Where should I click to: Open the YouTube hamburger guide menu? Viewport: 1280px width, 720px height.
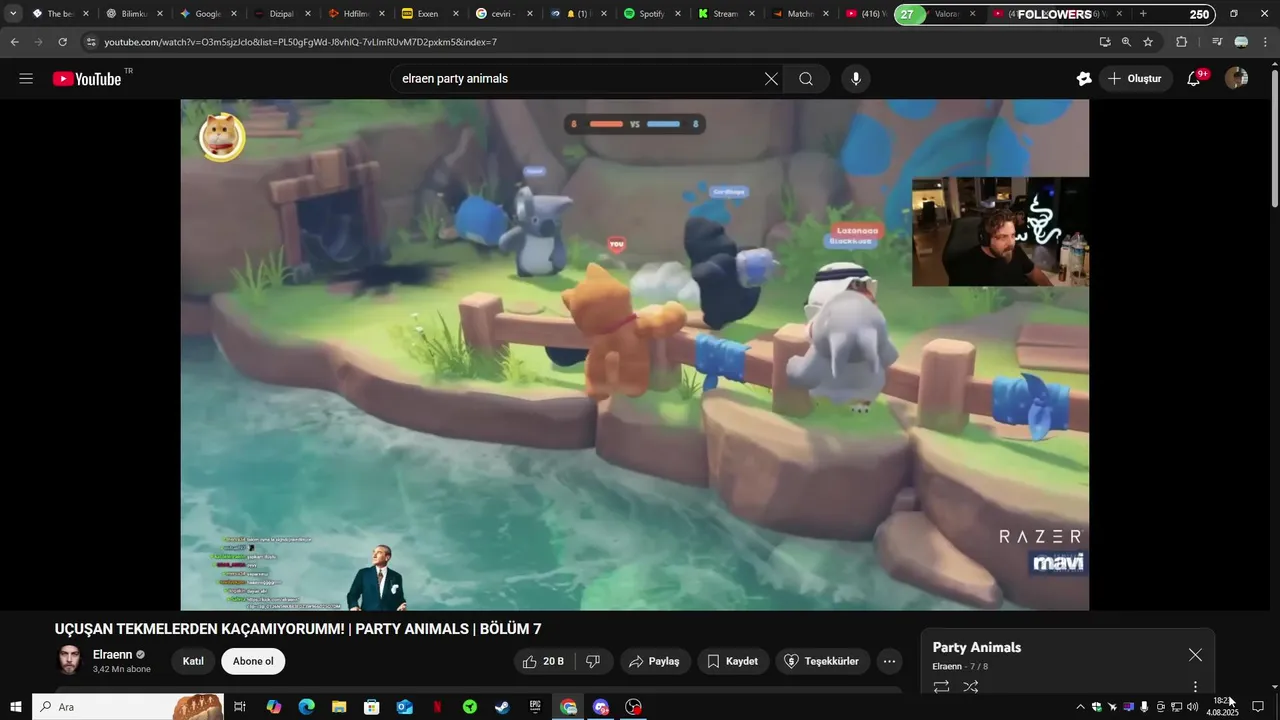[x=26, y=79]
